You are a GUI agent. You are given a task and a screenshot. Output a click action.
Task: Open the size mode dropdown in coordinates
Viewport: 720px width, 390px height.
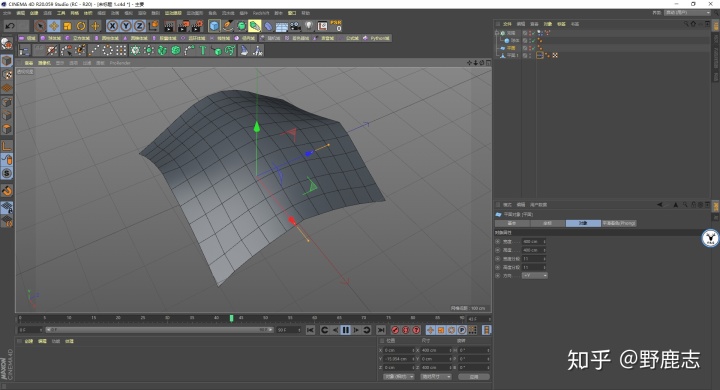(x=436, y=377)
